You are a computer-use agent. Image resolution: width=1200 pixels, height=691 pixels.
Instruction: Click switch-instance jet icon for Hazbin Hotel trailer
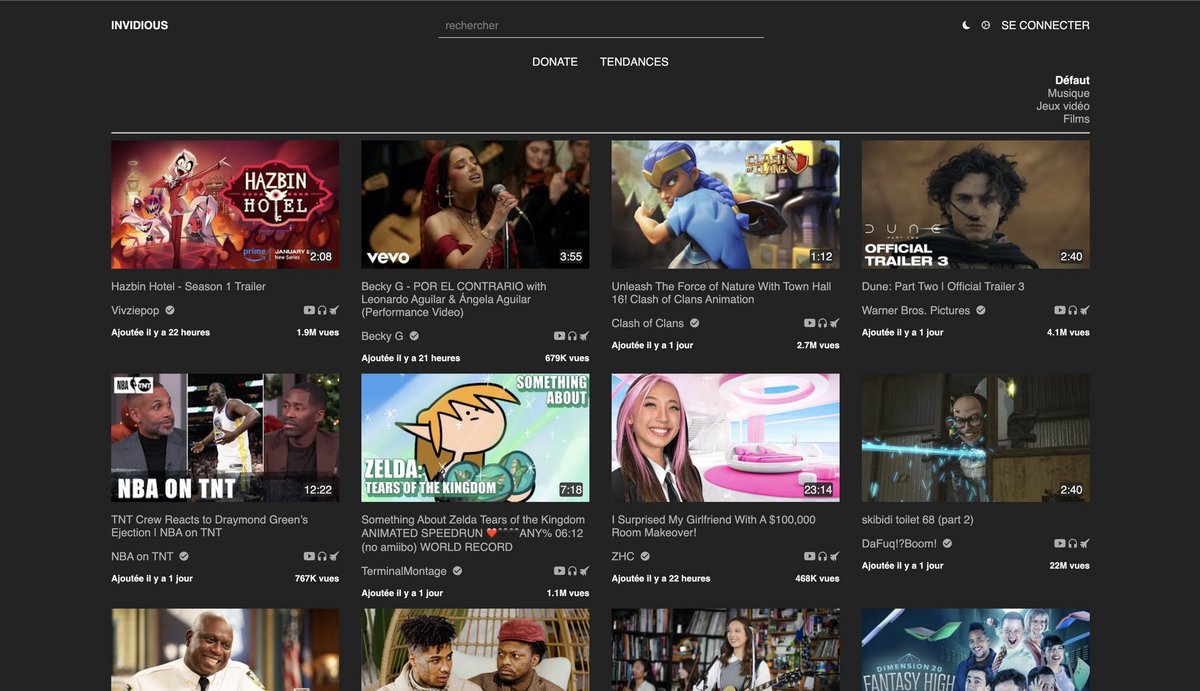334,311
